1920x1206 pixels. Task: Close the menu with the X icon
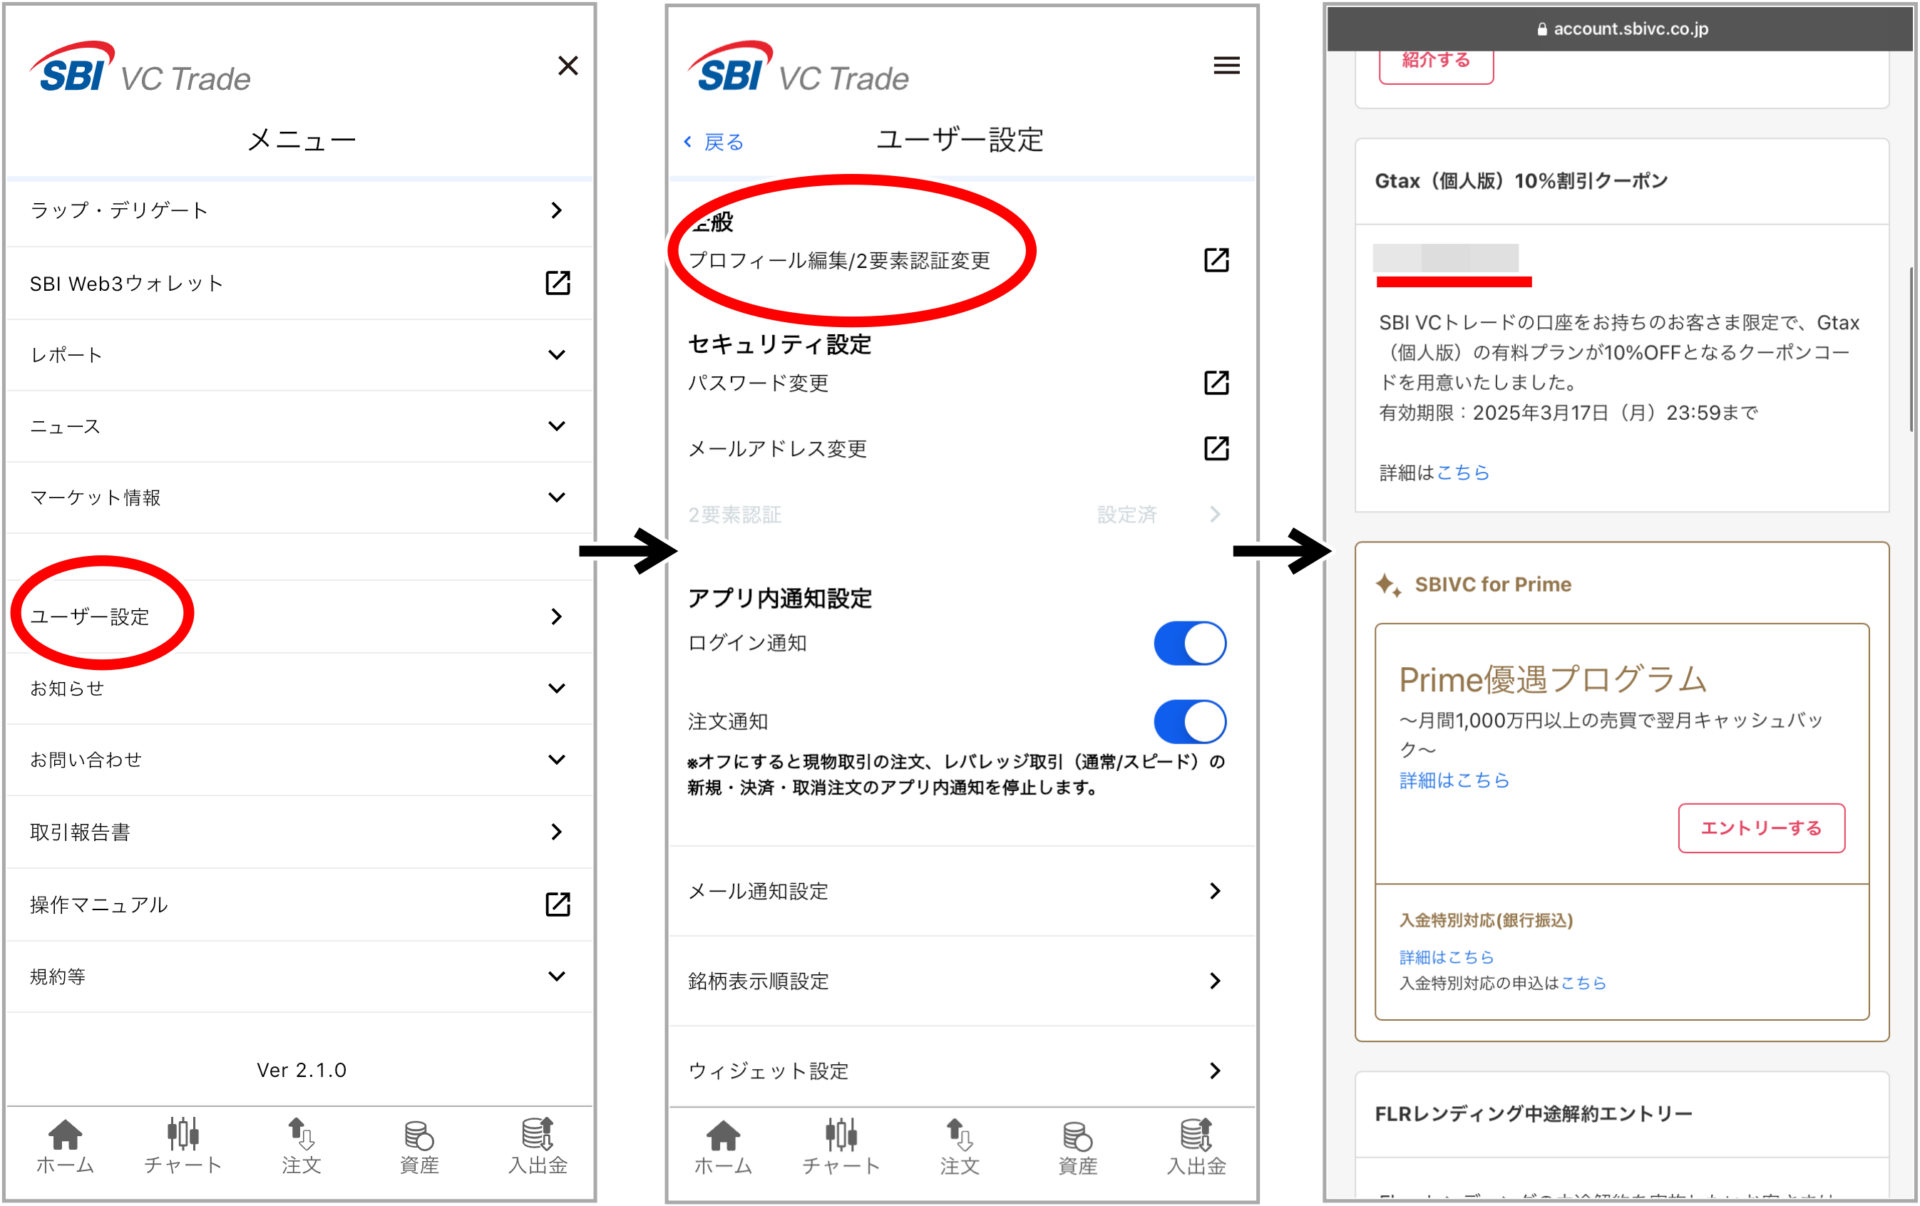click(x=567, y=66)
